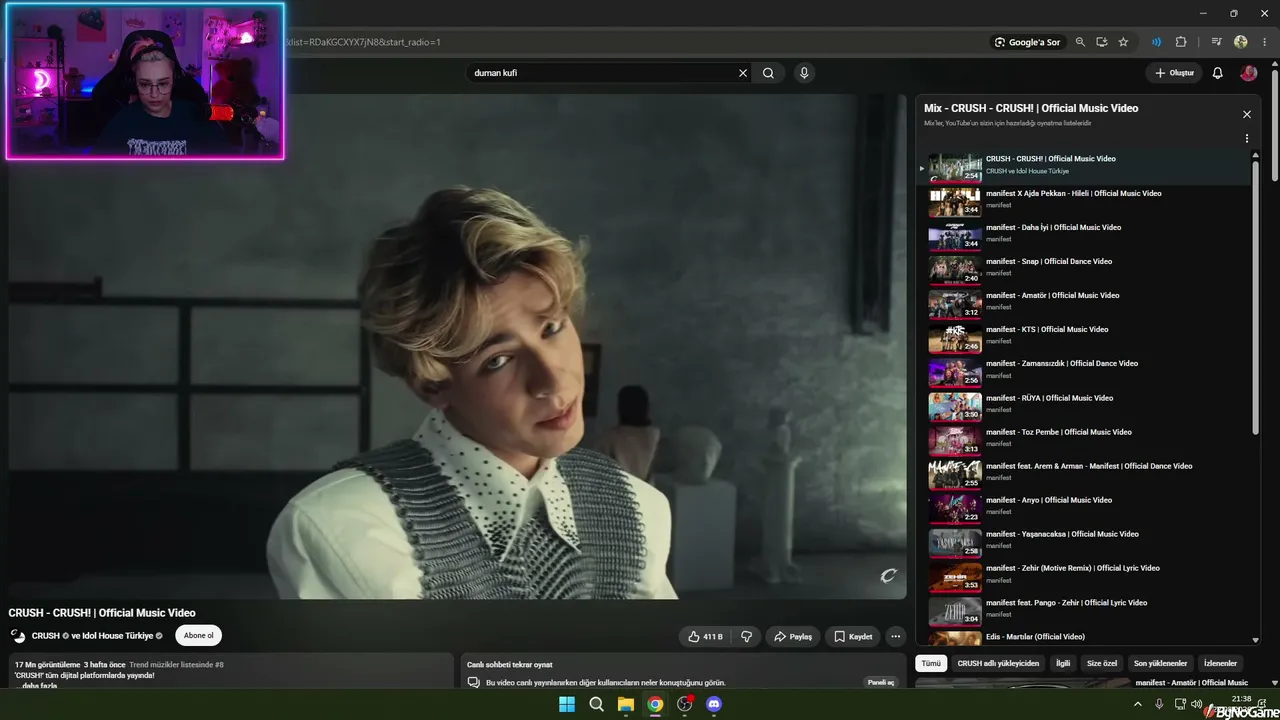Dislike the CRUSH video
Screen dimensions: 1280x720
[746, 637]
